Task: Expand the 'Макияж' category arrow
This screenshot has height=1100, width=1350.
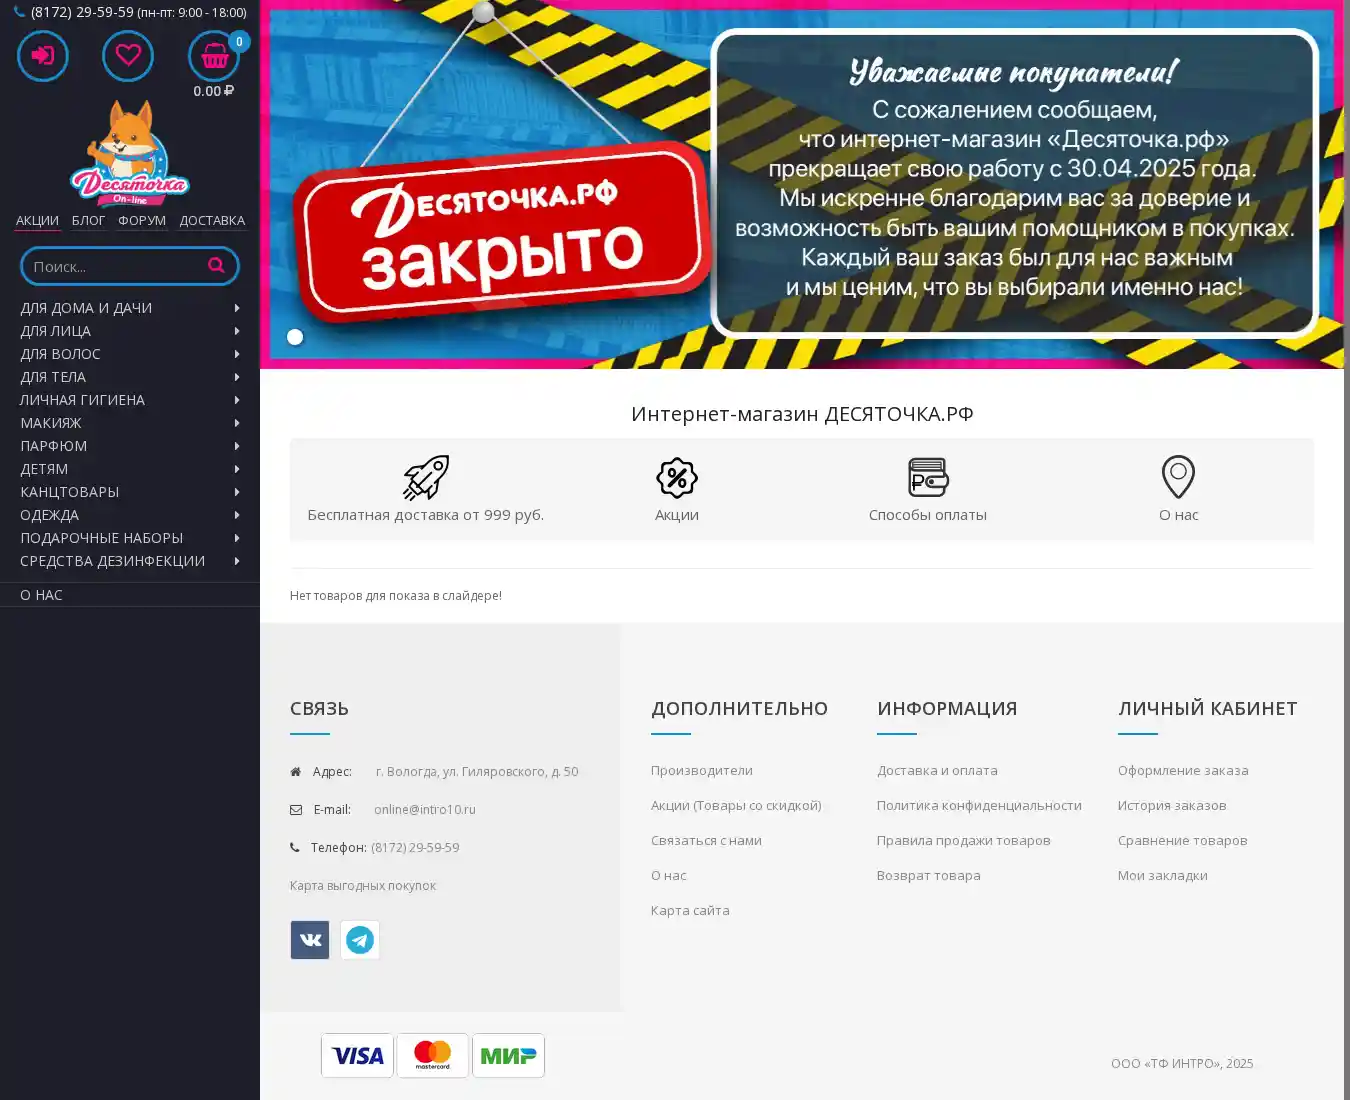Action: (237, 423)
